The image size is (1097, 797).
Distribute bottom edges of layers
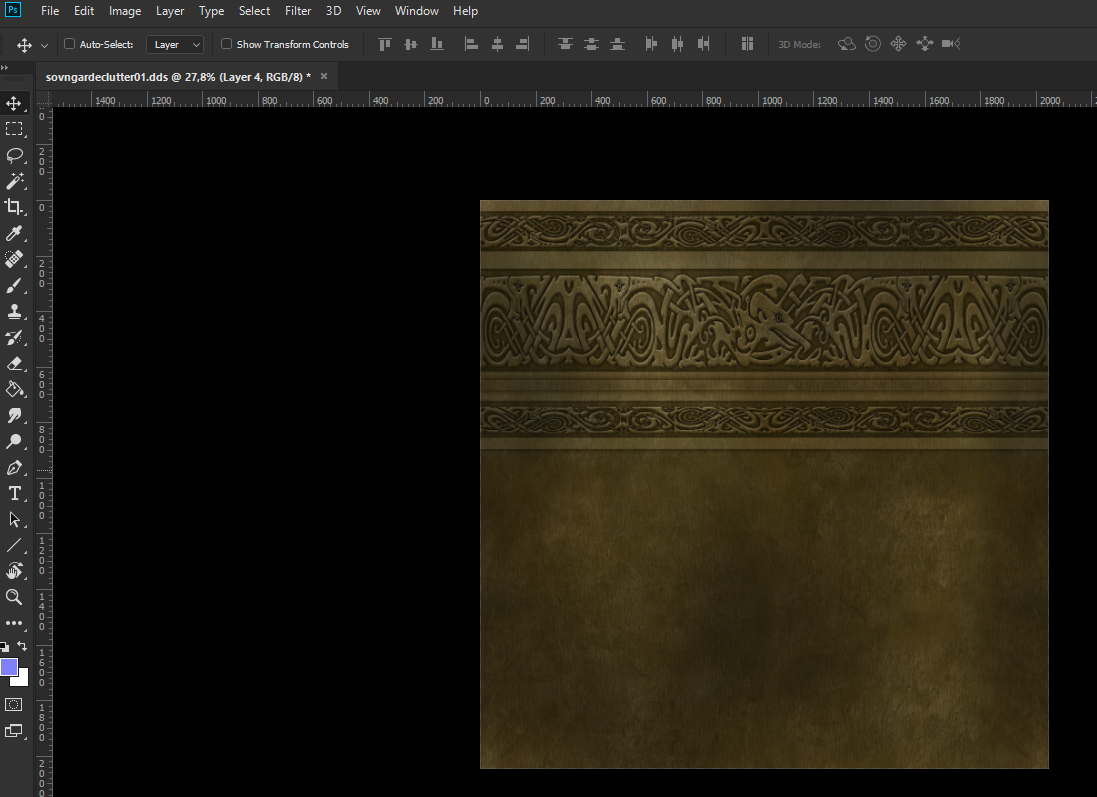617,44
